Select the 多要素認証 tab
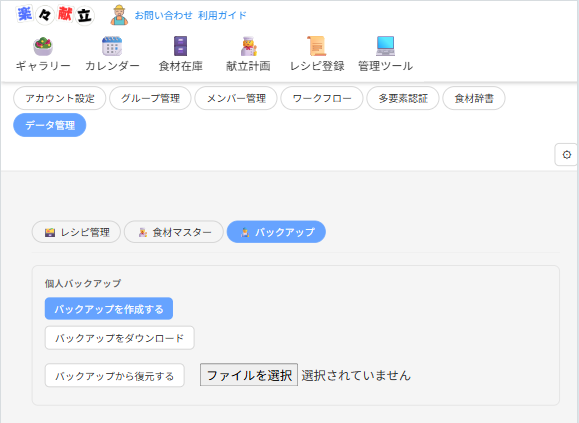 point(403,98)
